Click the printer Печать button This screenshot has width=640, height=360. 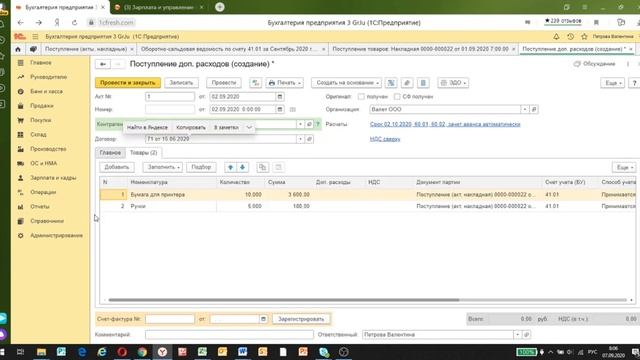pyautogui.click(x=285, y=83)
